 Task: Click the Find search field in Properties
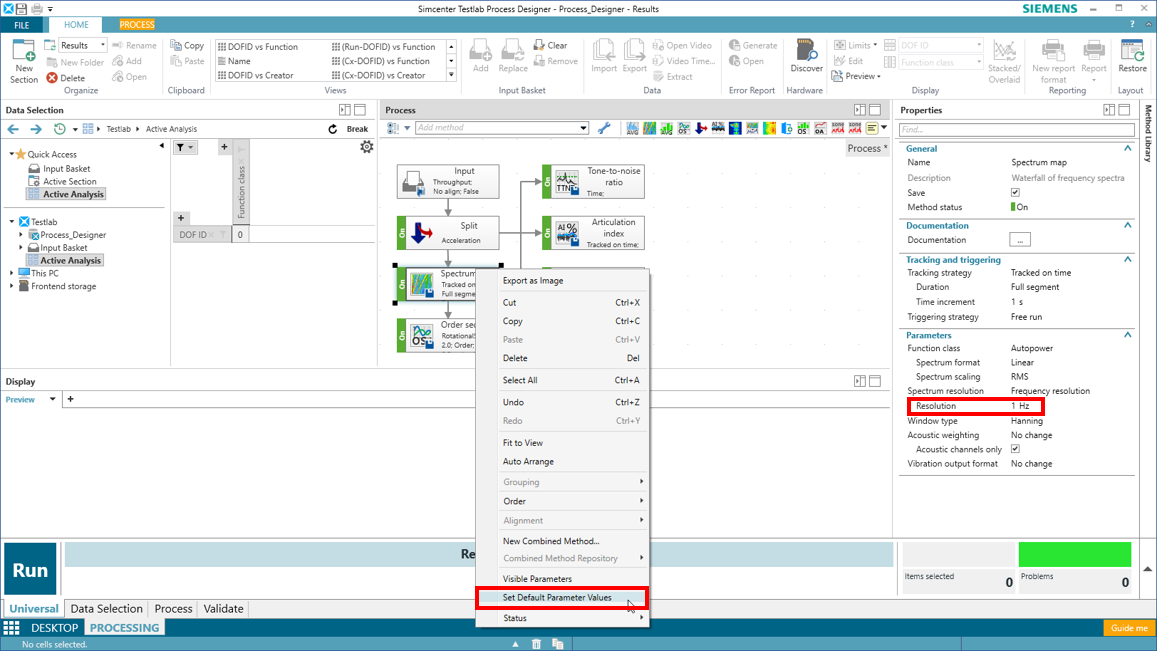pyautogui.click(x=1016, y=129)
